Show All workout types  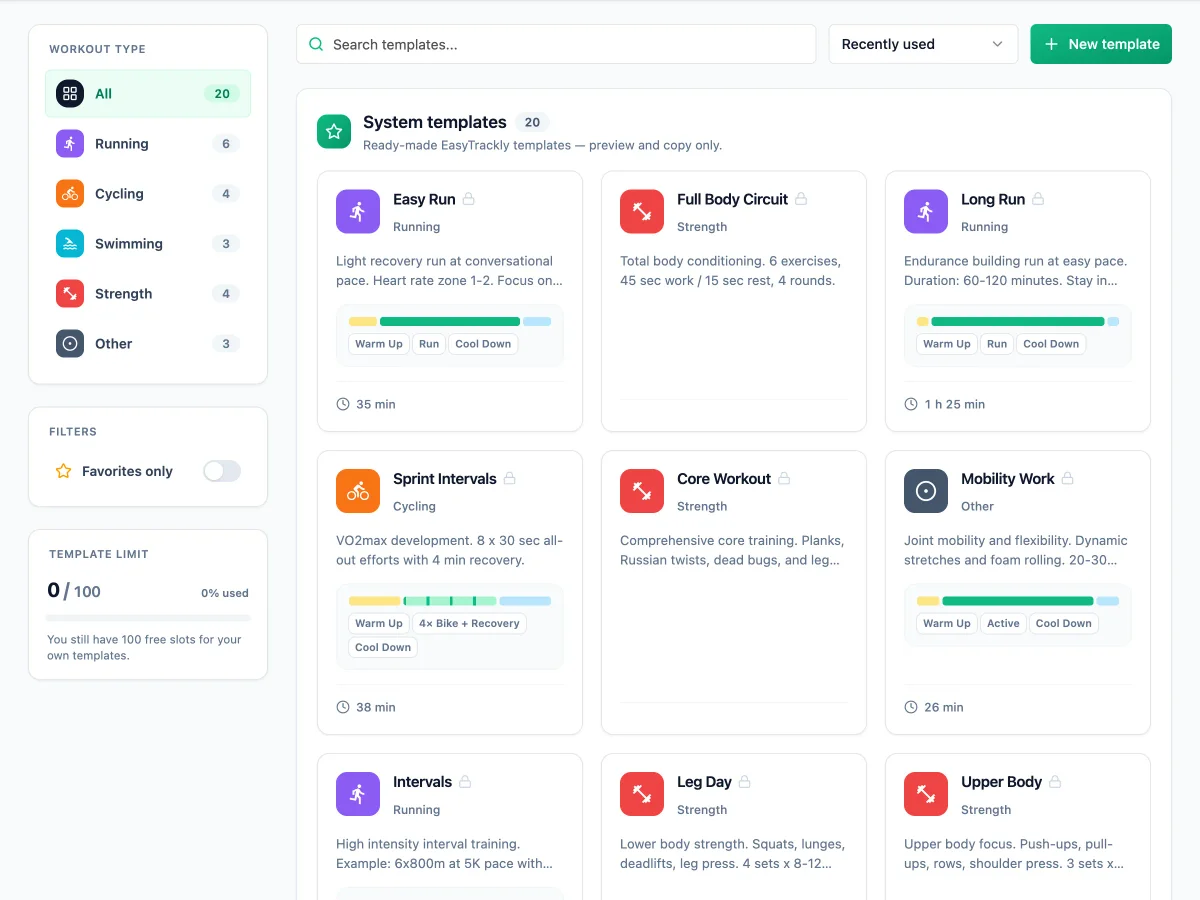click(x=148, y=94)
